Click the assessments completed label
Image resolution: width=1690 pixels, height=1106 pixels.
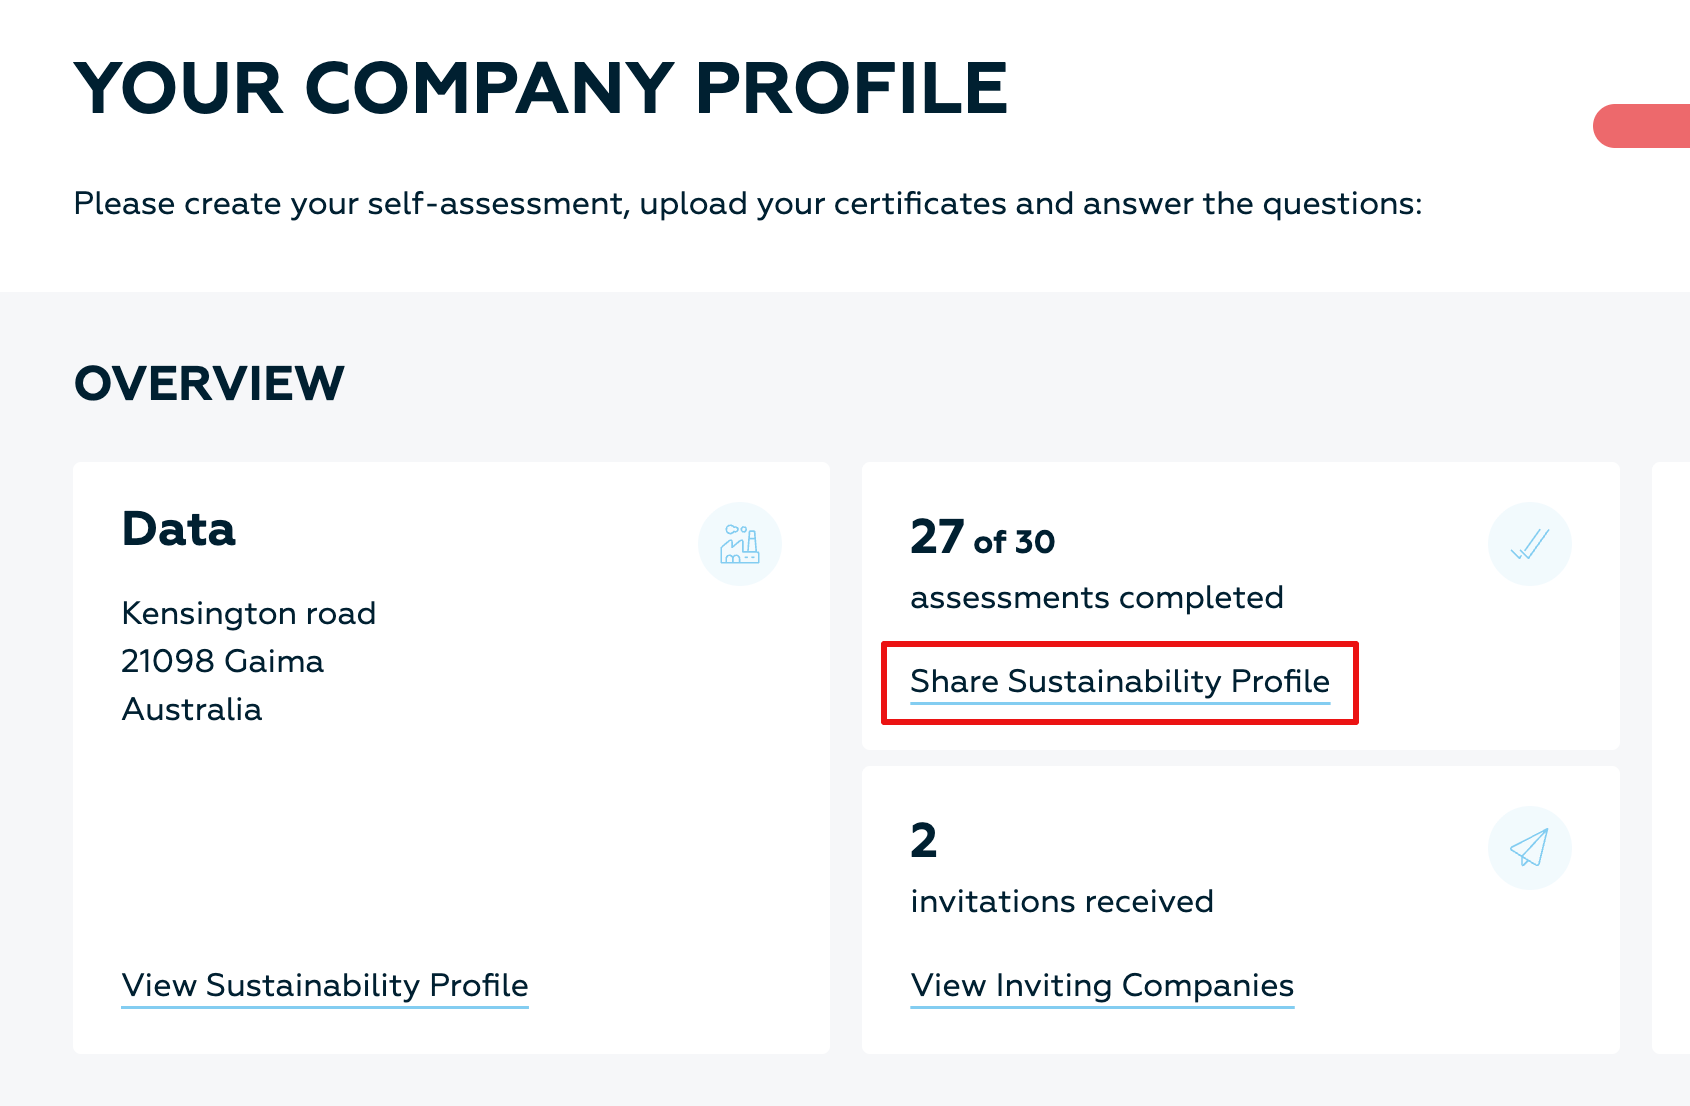1097,597
